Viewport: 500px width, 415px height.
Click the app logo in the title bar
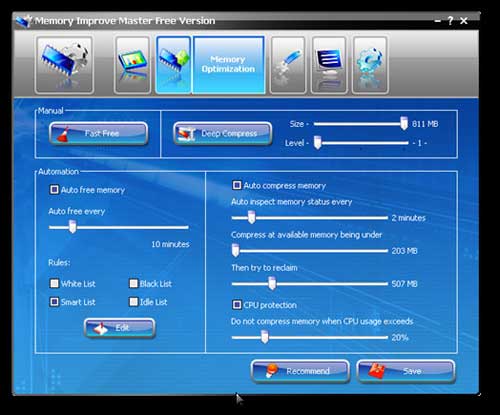point(23,21)
